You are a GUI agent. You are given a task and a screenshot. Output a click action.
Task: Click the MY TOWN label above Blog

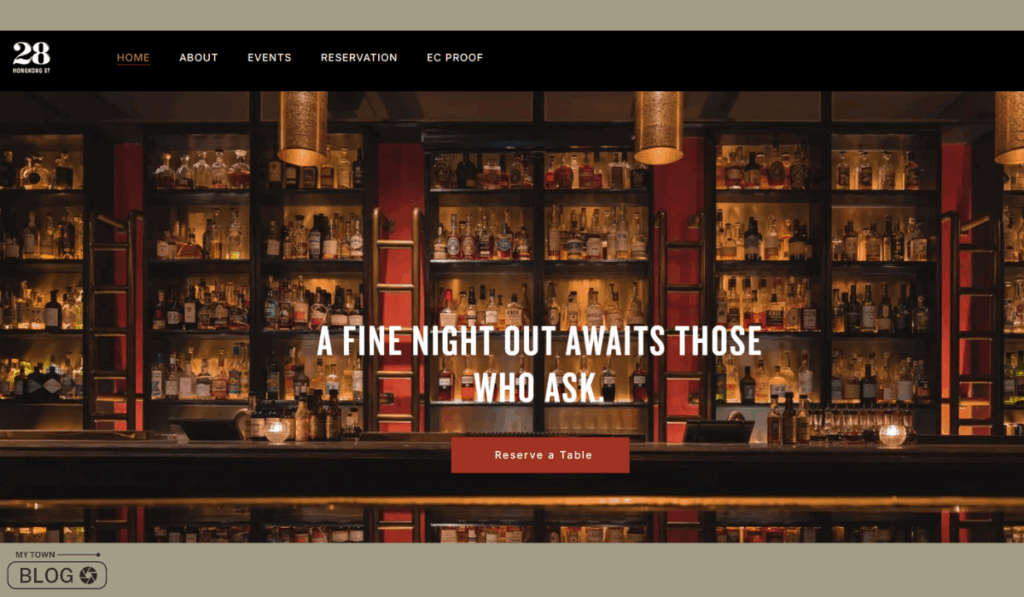(35, 555)
